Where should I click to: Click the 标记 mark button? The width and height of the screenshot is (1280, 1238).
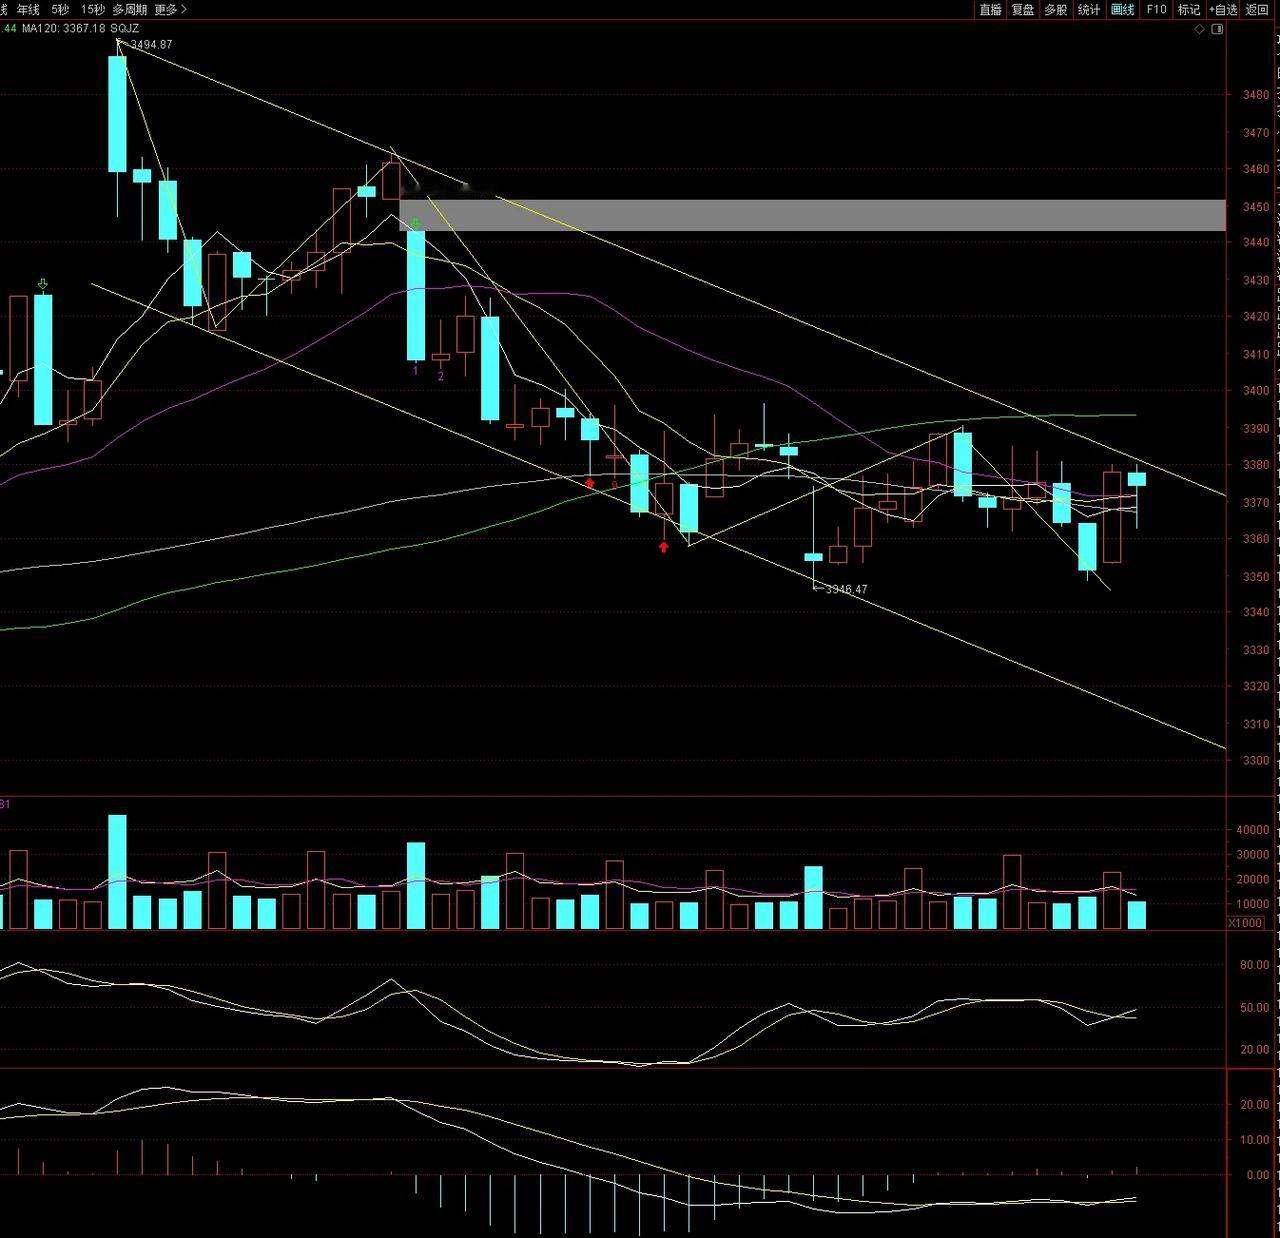(1188, 9)
